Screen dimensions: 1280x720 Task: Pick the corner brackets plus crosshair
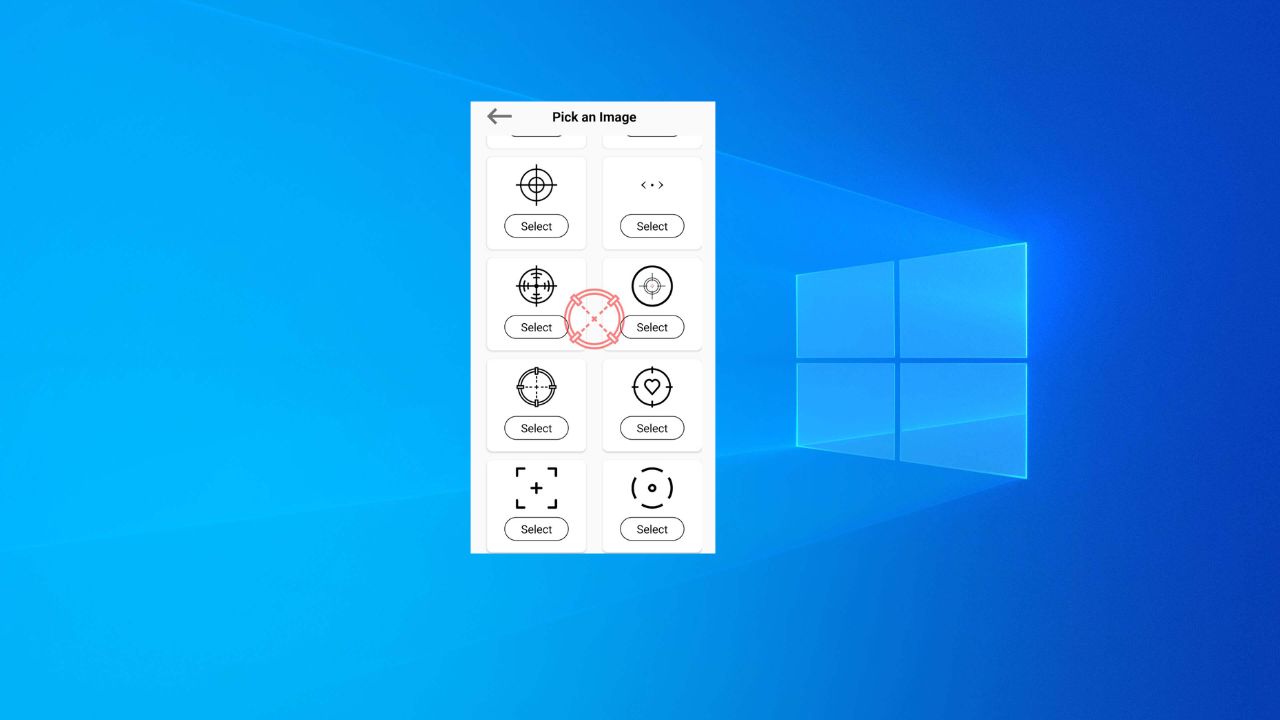[536, 488]
